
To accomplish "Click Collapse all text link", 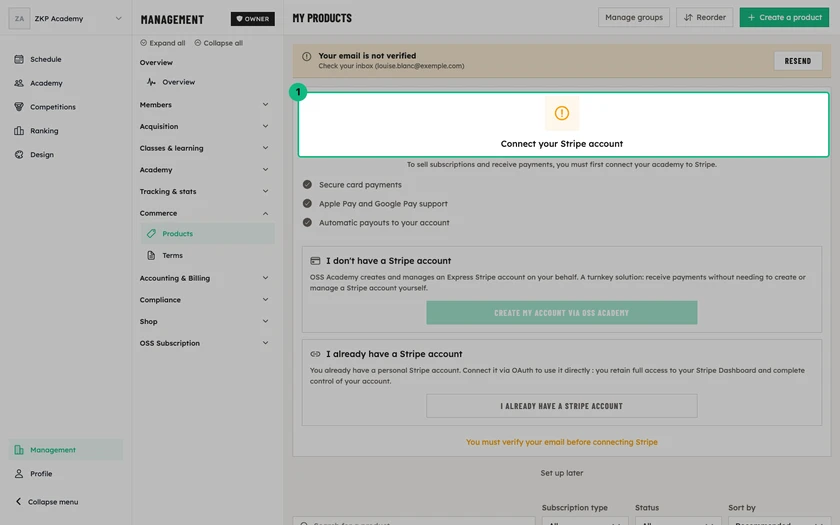I will tap(223, 43).
